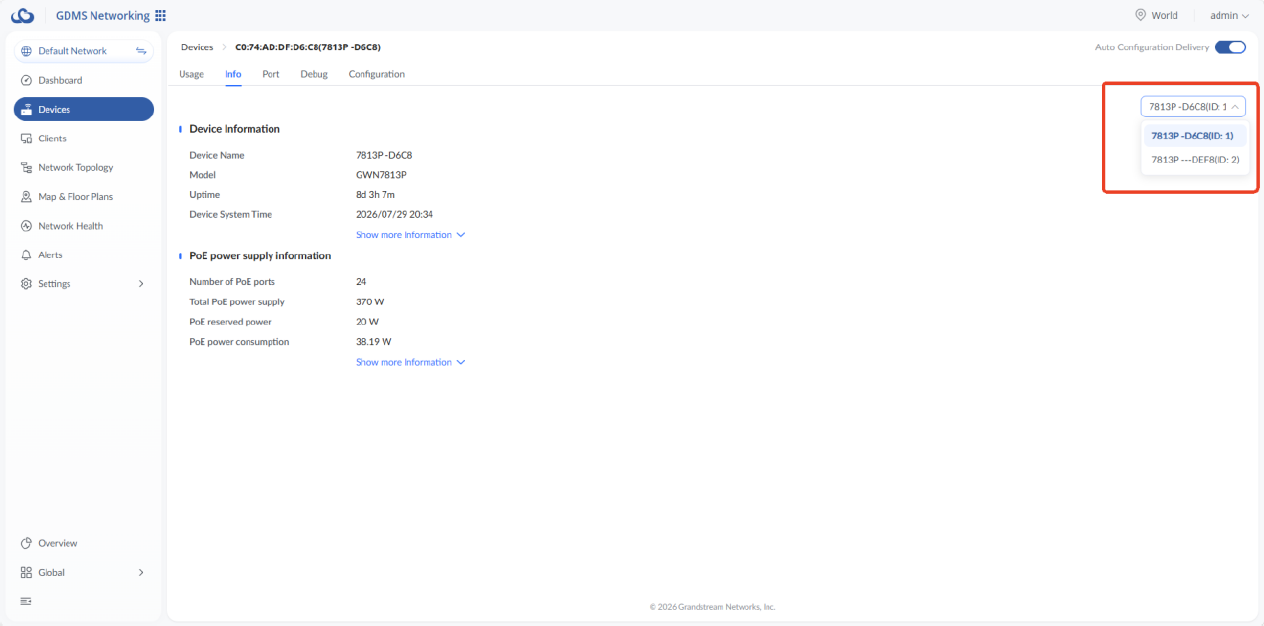This screenshot has height=626, width=1264.
Task: Switch to the Port tab
Action: point(270,74)
